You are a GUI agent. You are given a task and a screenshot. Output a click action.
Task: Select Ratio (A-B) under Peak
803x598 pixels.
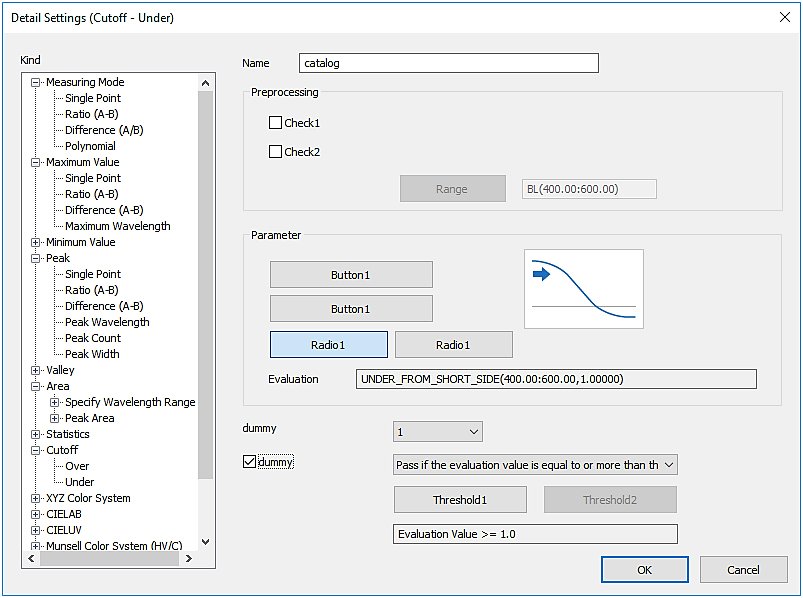point(92,290)
